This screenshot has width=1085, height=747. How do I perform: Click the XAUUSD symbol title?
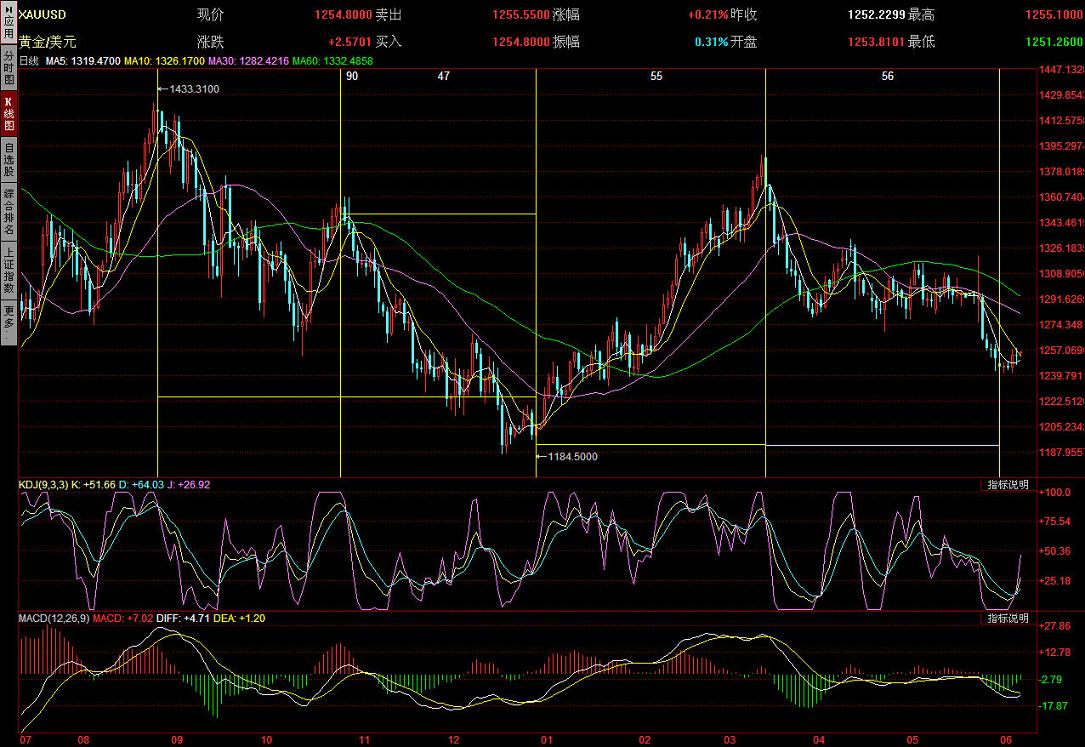[x=42, y=16]
